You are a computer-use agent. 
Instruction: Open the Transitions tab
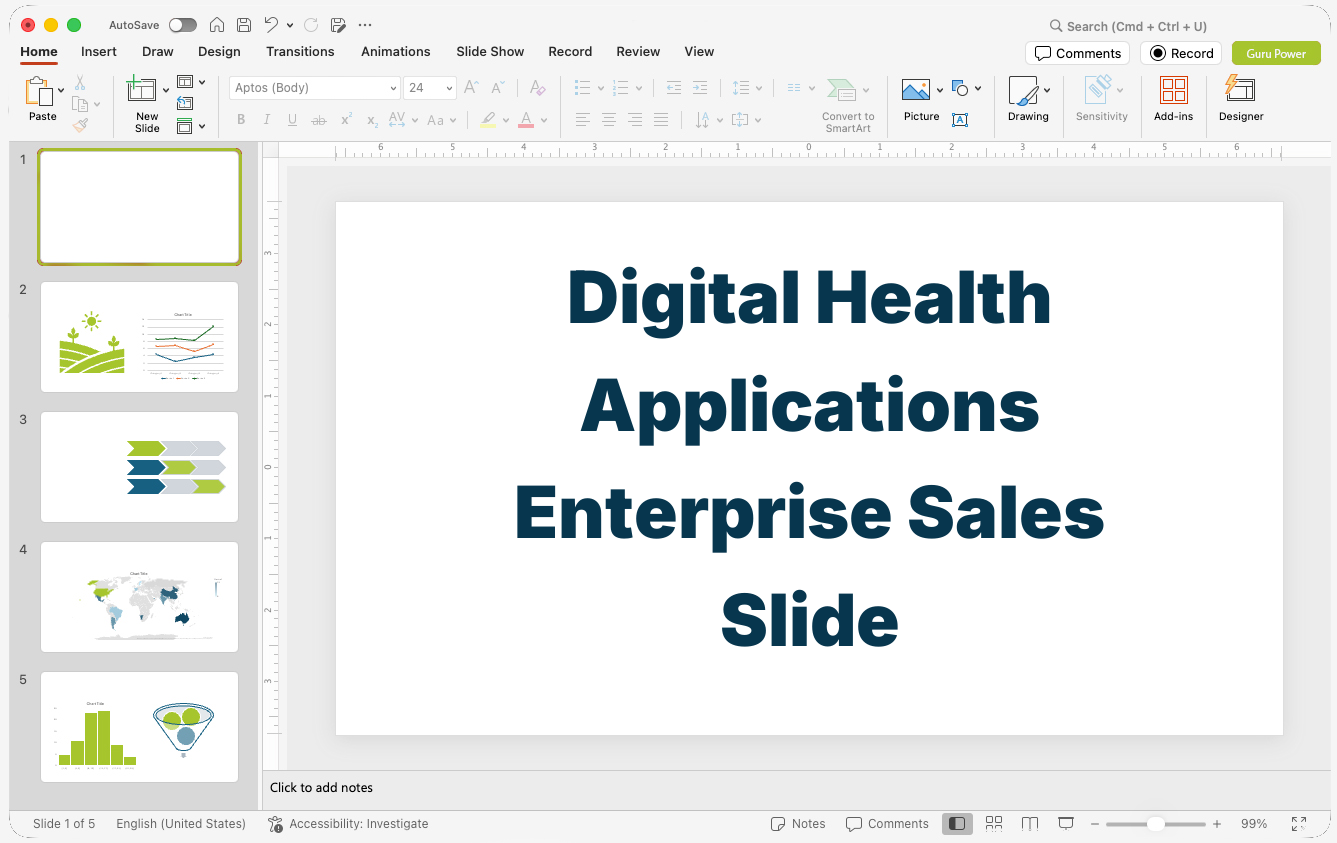coord(300,51)
